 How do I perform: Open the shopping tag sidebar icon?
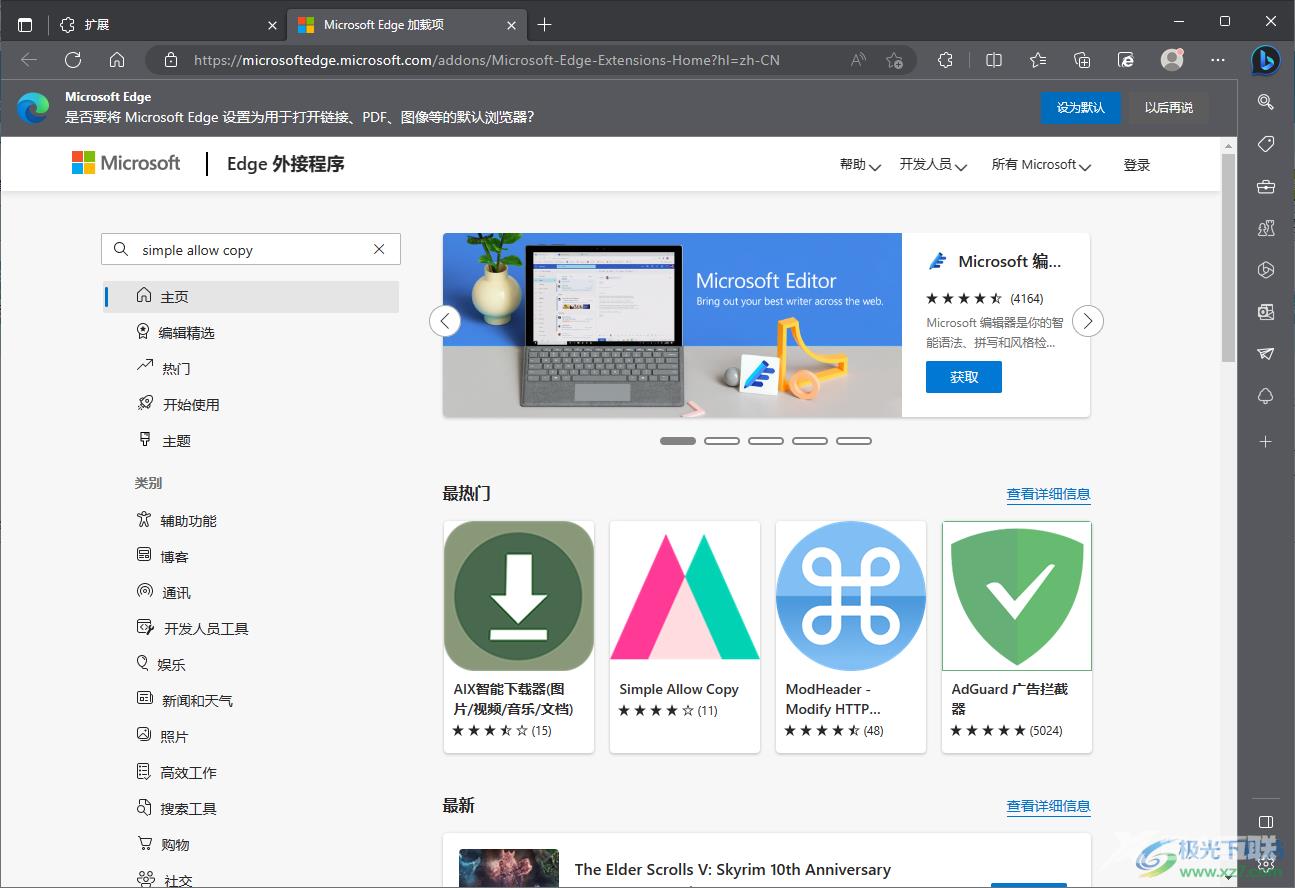tap(1266, 144)
